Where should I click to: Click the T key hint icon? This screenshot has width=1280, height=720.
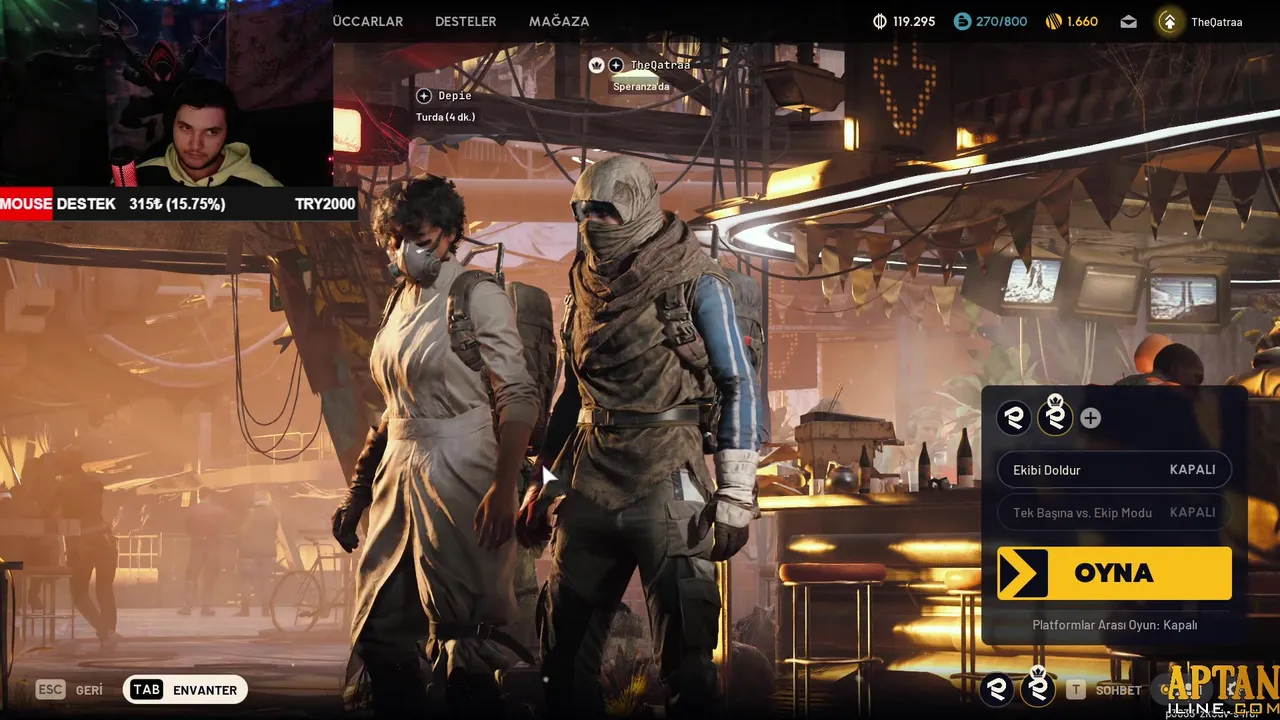pos(1075,690)
